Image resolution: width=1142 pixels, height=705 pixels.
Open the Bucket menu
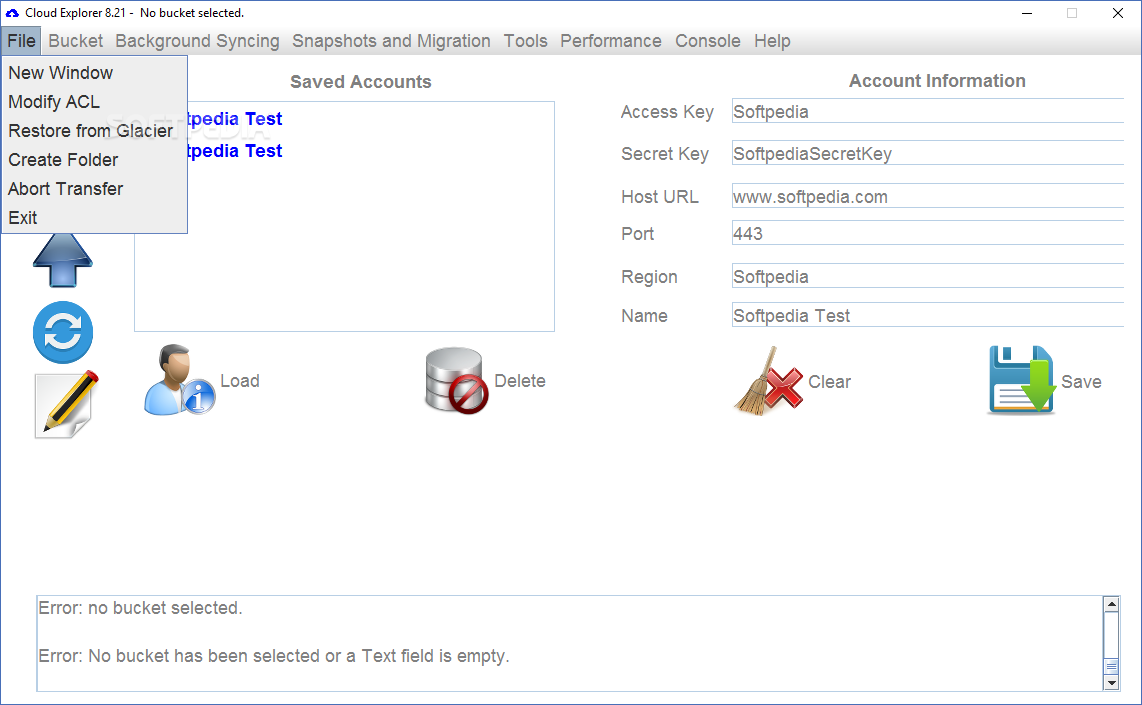pyautogui.click(x=76, y=41)
